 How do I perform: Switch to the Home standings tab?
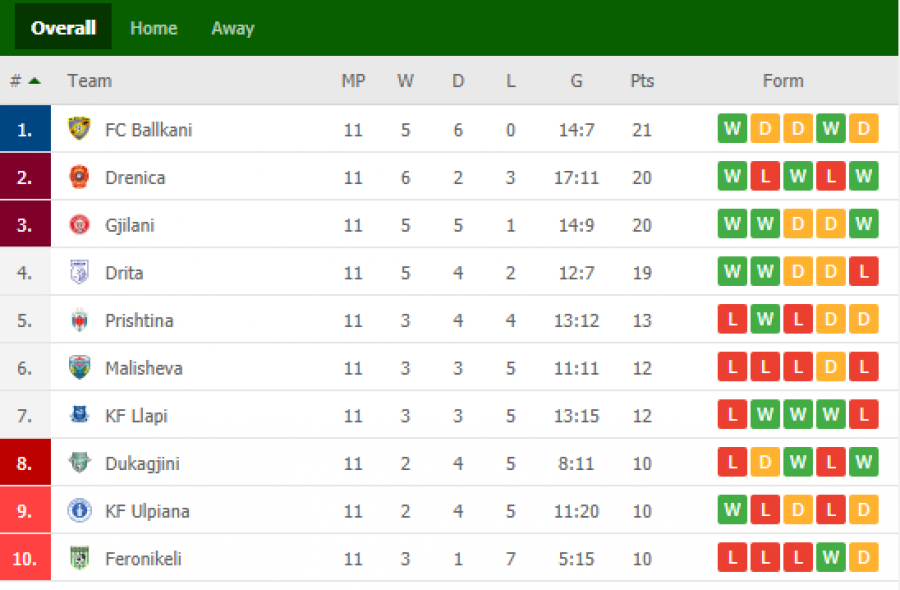coord(154,28)
